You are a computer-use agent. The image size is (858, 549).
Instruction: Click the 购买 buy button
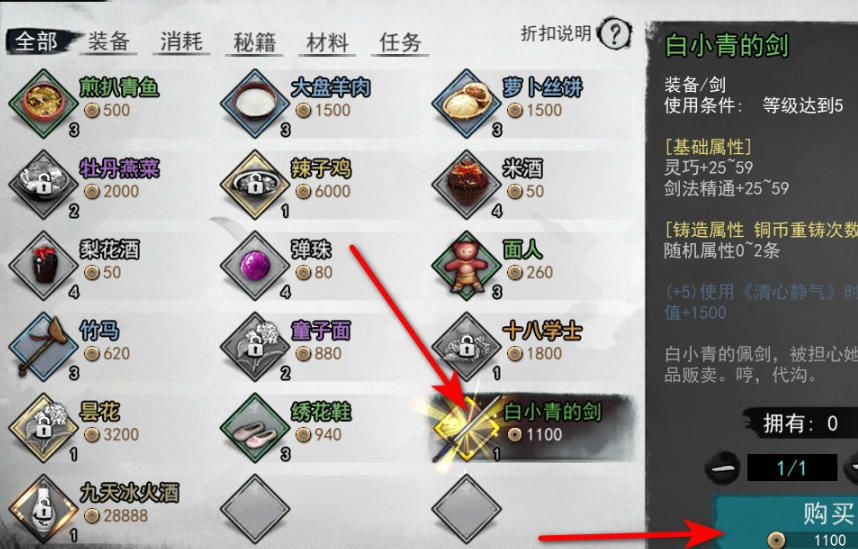[x=788, y=523]
